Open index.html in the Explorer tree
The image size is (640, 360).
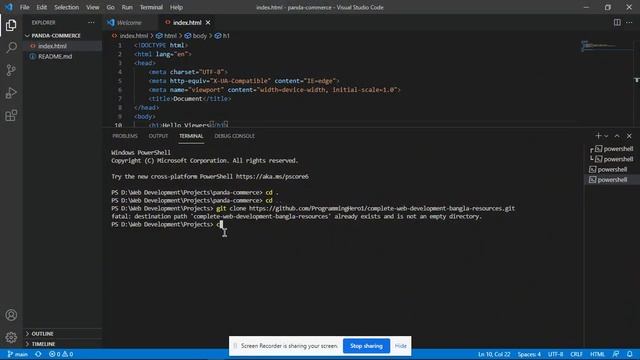pos(52,46)
